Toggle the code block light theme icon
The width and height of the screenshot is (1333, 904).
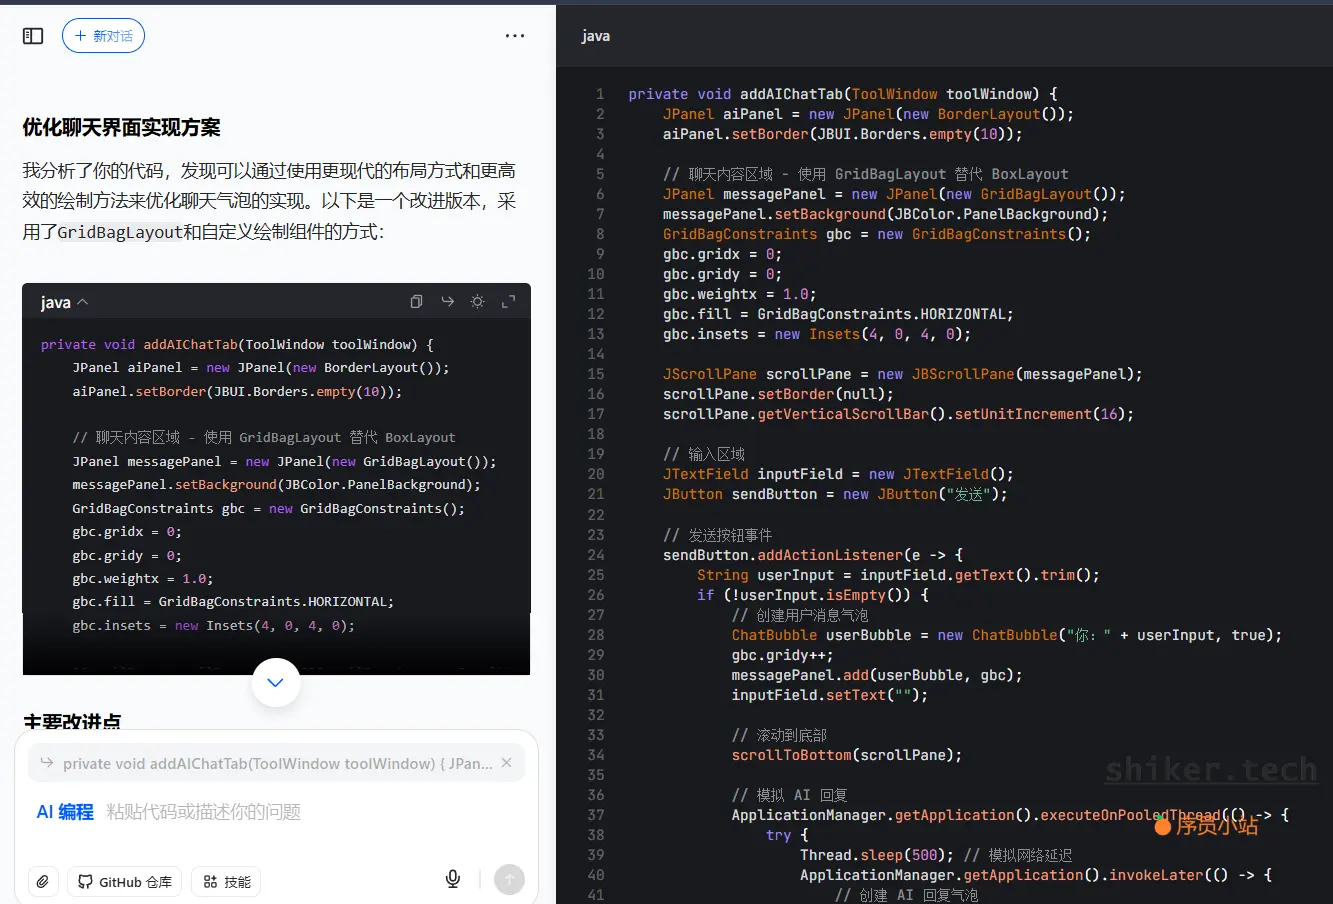[478, 301]
